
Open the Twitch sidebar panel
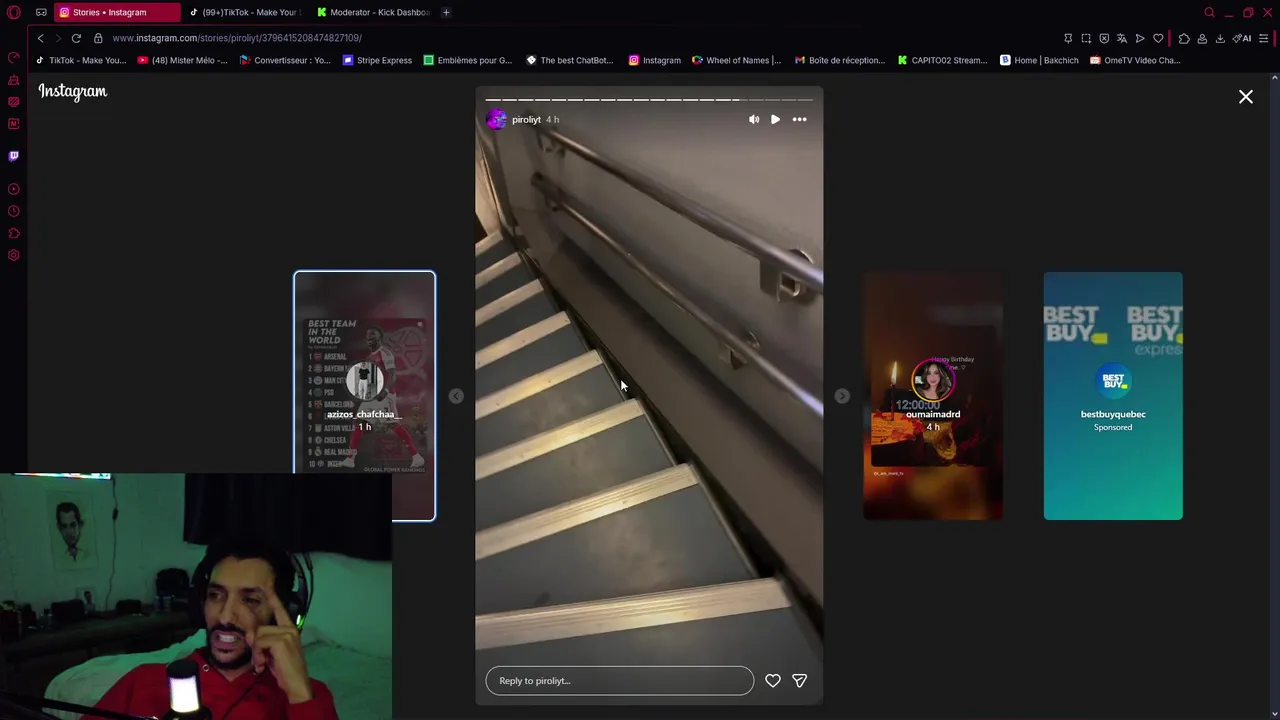click(14, 156)
